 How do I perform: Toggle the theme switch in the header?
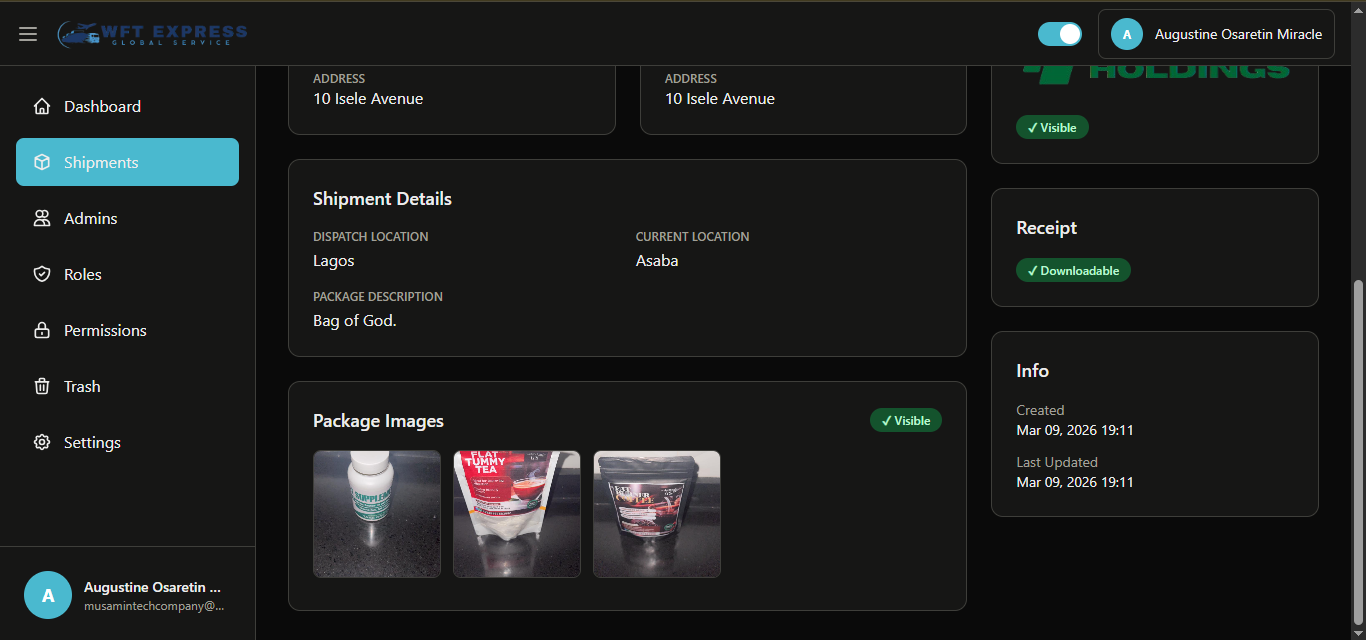(x=1059, y=33)
